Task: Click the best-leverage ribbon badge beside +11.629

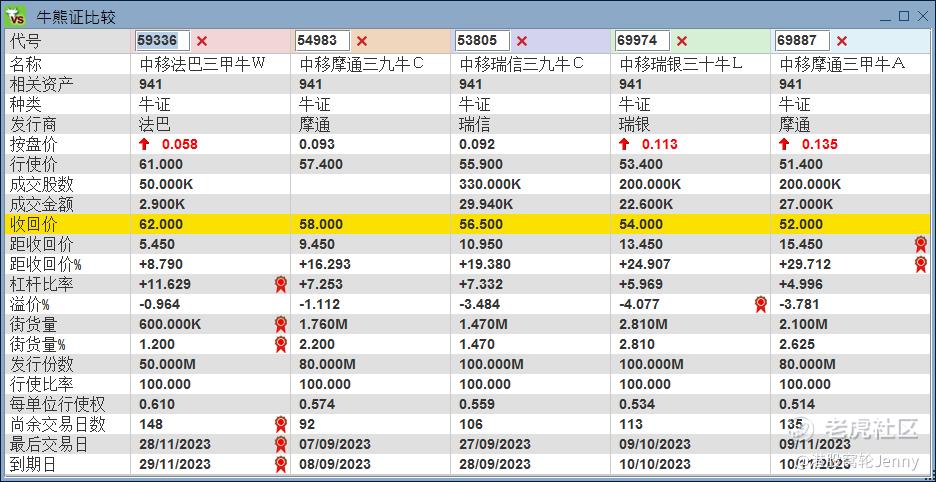Action: coord(281,284)
